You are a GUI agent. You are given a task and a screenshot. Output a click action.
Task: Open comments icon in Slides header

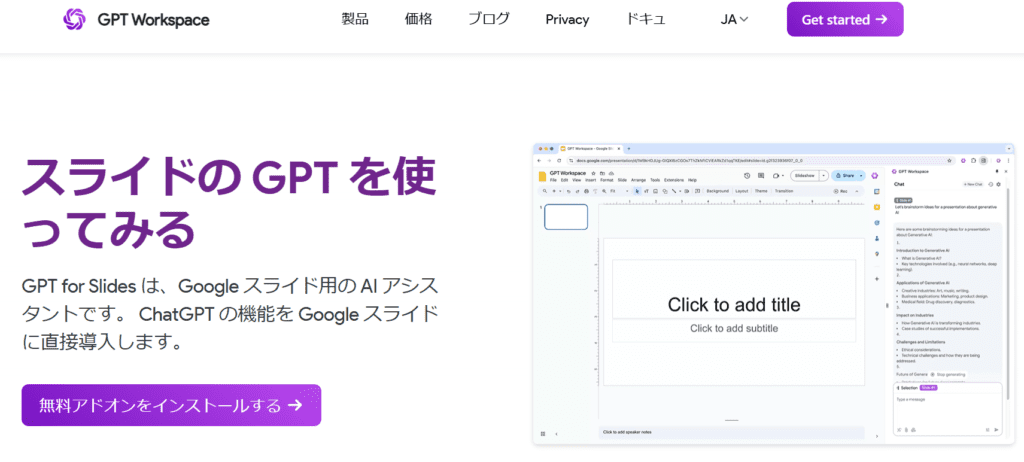click(761, 176)
